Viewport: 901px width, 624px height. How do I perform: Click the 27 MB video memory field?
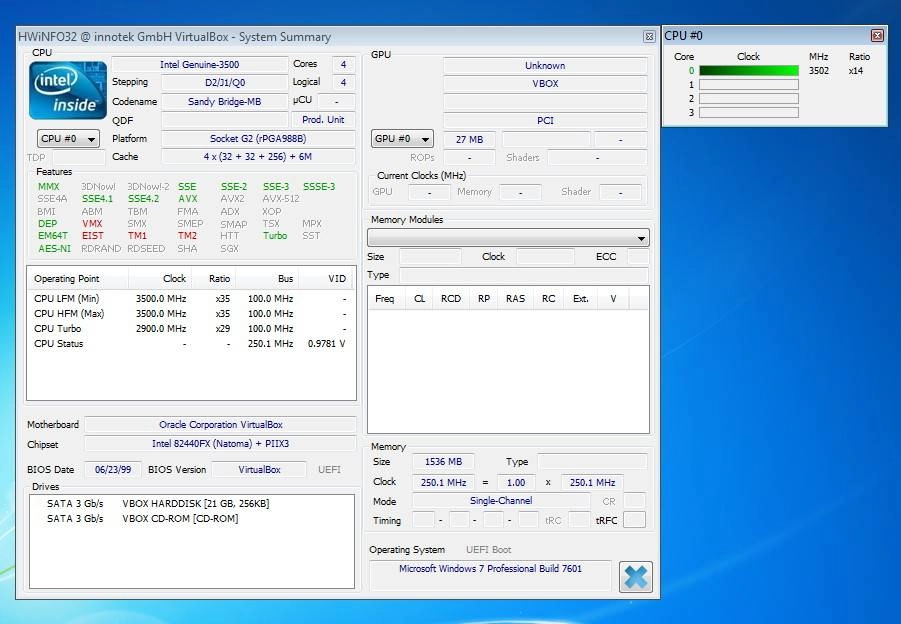(469, 139)
